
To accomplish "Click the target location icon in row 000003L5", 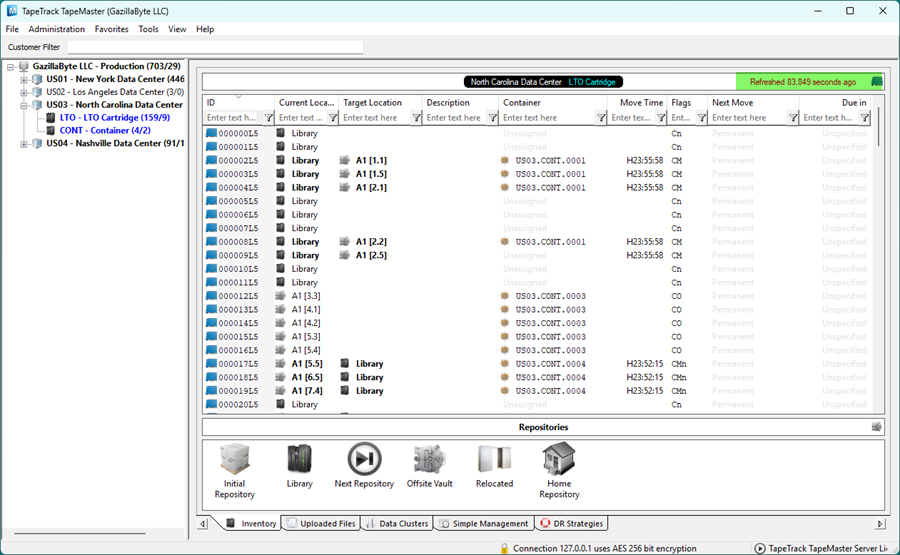I will pos(344,174).
